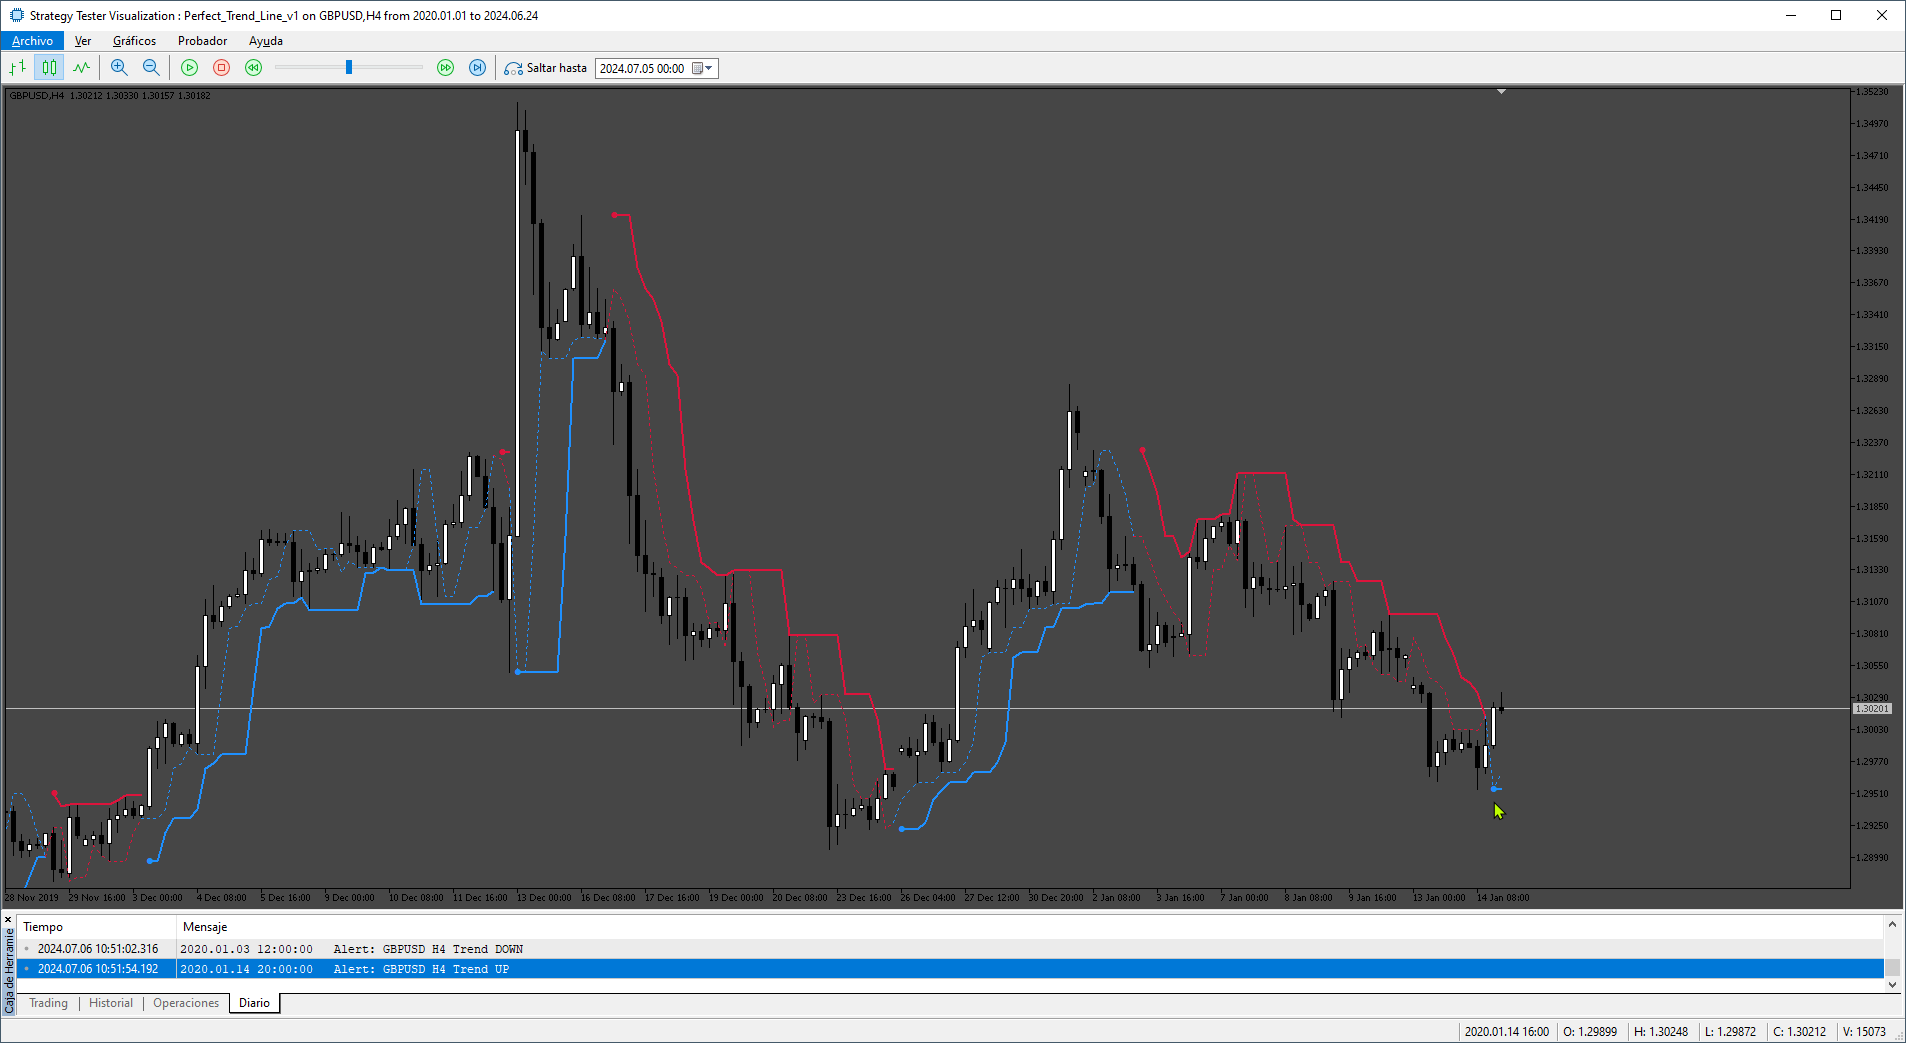Open the Archivo menu
This screenshot has height=1043, width=1906.
(x=32, y=41)
